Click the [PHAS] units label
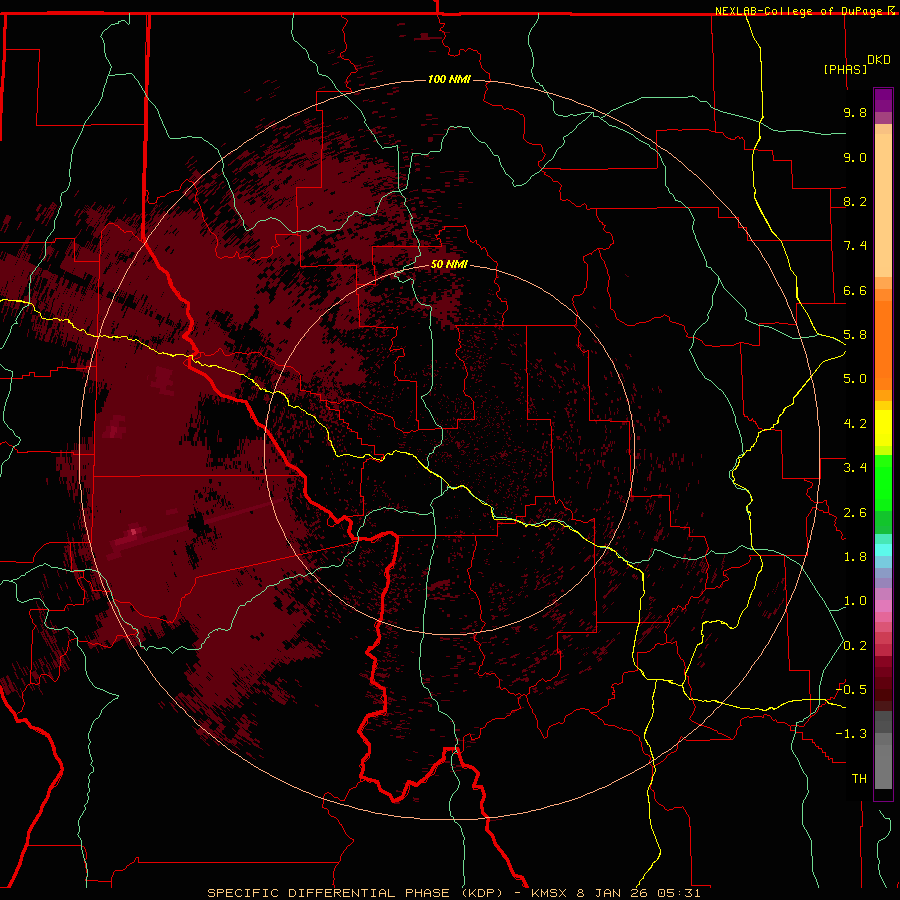The image size is (900, 900). pos(845,69)
